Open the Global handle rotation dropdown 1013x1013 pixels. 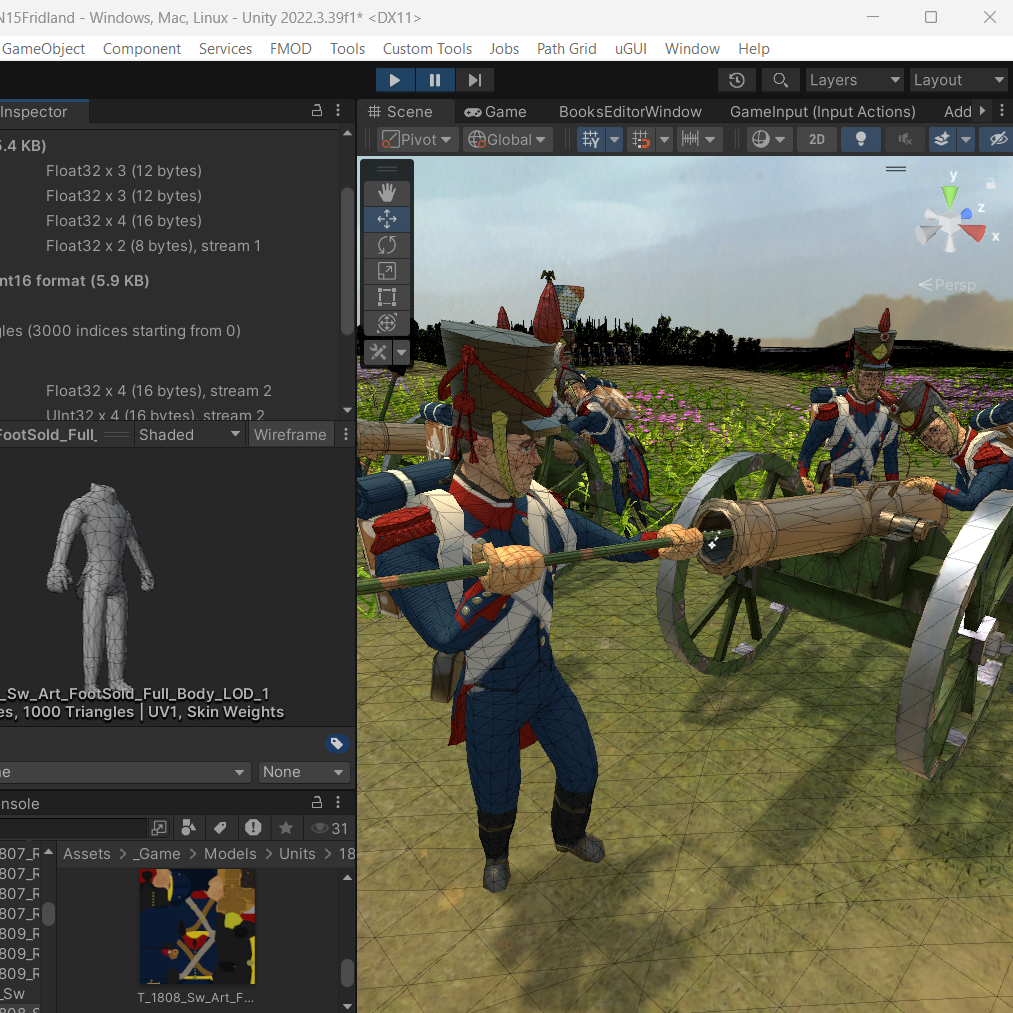(507, 140)
